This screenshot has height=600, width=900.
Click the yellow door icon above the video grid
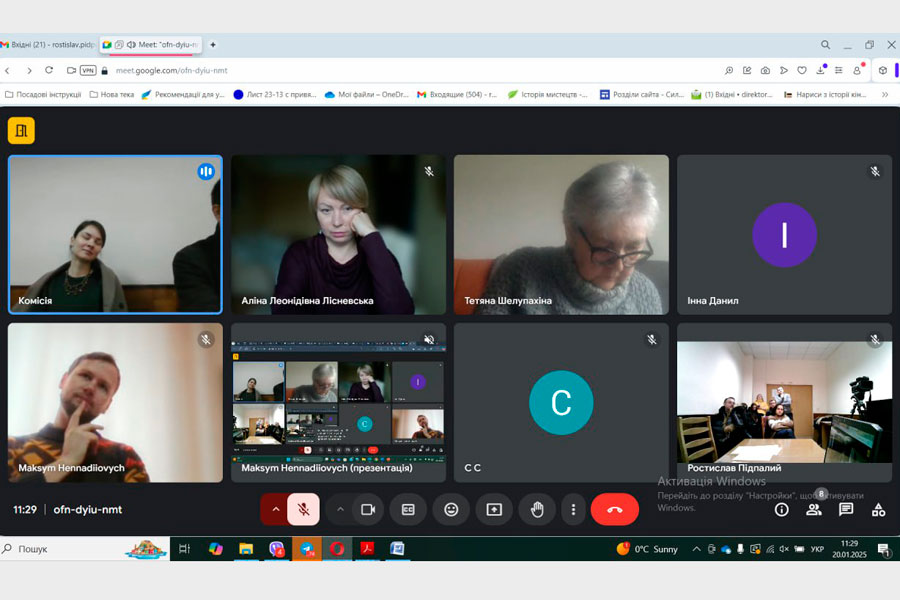coord(21,130)
